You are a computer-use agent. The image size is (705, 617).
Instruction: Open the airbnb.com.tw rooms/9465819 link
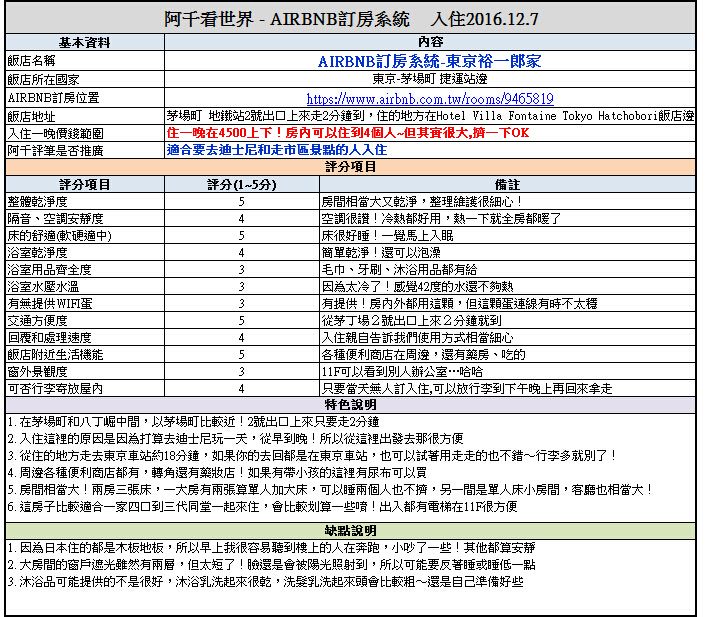pyautogui.click(x=430, y=98)
